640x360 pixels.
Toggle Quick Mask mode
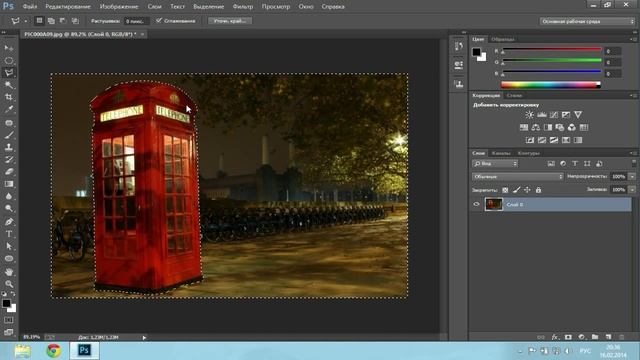pyautogui.click(x=9, y=320)
